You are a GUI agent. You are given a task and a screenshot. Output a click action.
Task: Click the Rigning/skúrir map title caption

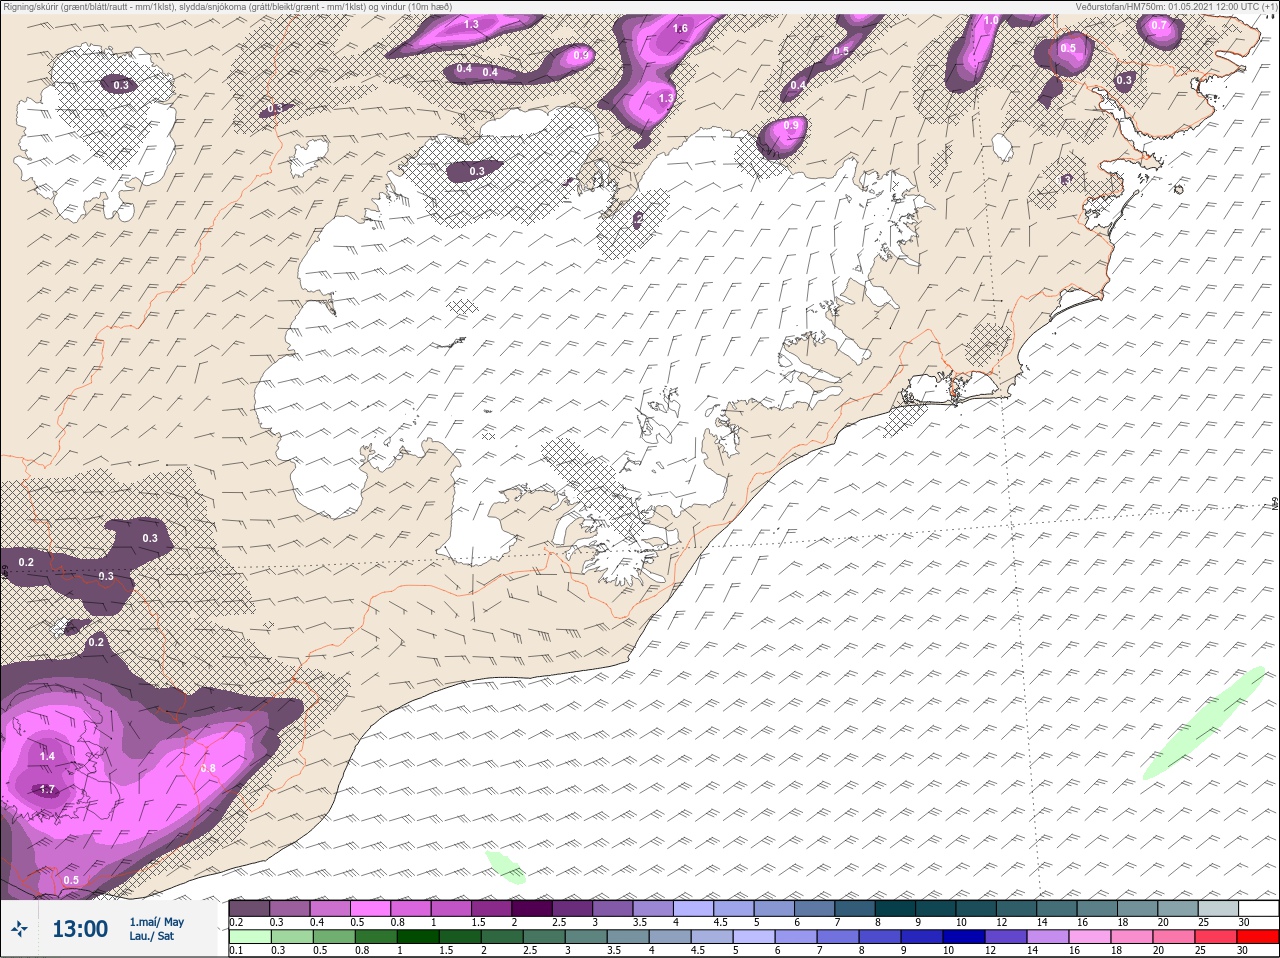pos(228,6)
